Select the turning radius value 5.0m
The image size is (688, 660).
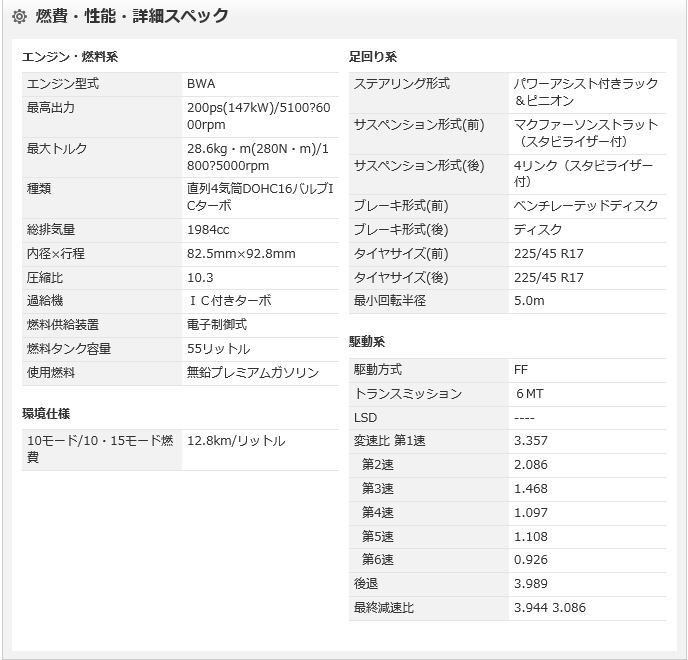529,301
